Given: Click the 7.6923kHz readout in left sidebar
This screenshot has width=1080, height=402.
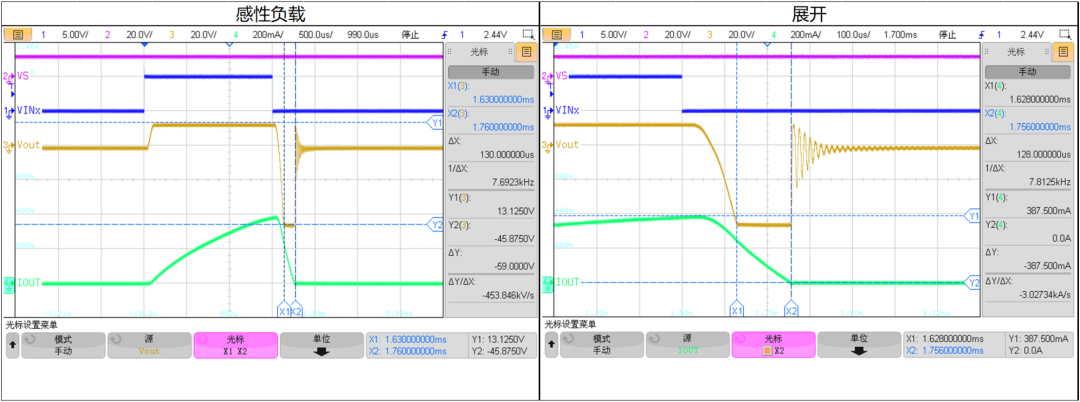Looking at the screenshot, I should (513, 182).
